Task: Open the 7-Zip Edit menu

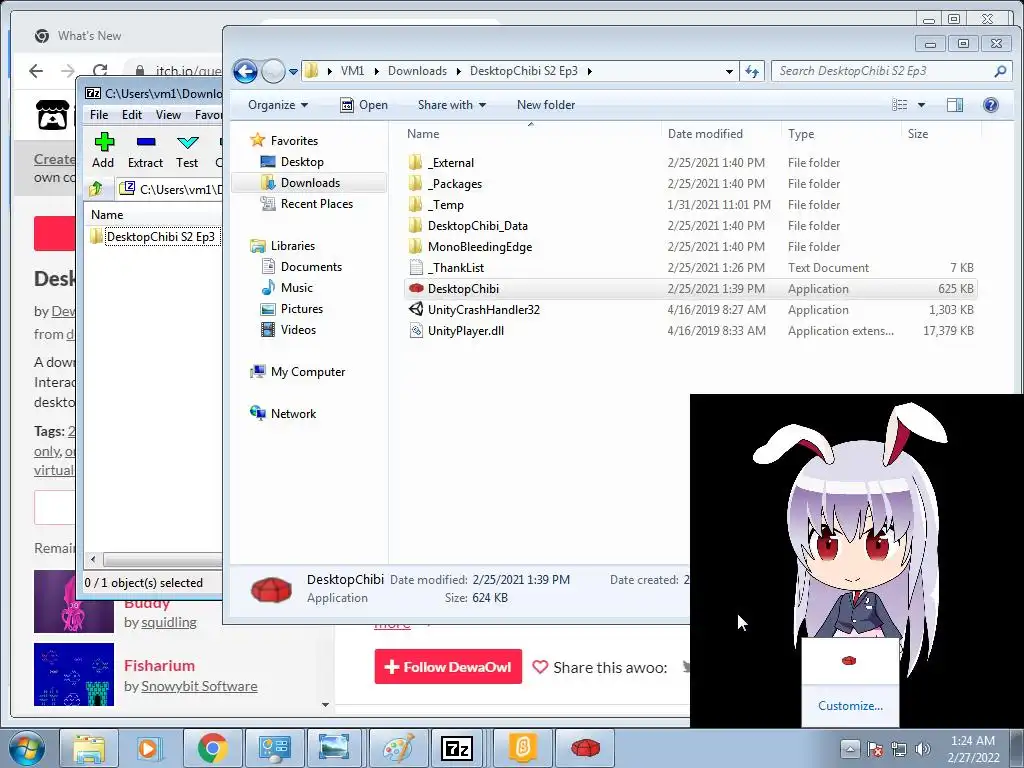Action: 132,115
